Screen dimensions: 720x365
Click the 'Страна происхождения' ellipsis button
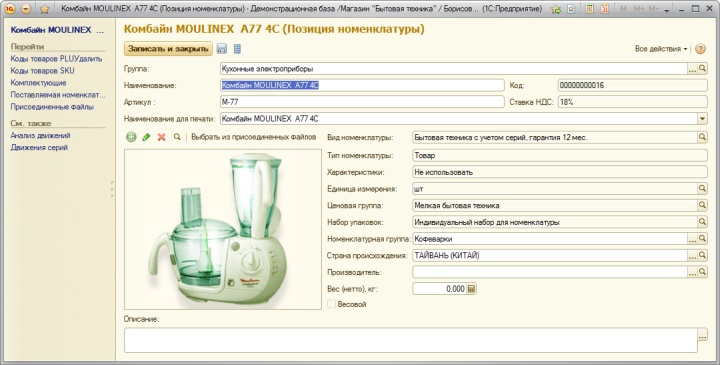[x=692, y=255]
